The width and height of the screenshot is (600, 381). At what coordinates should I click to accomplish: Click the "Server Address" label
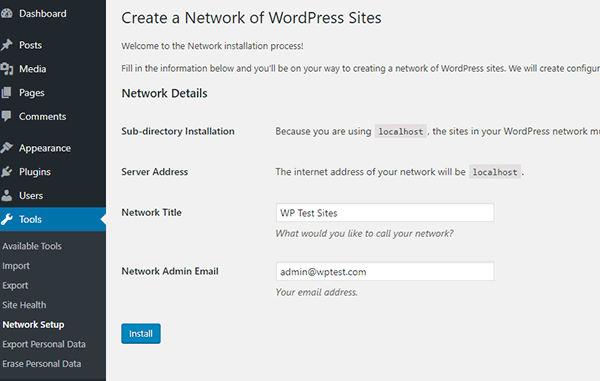point(155,172)
